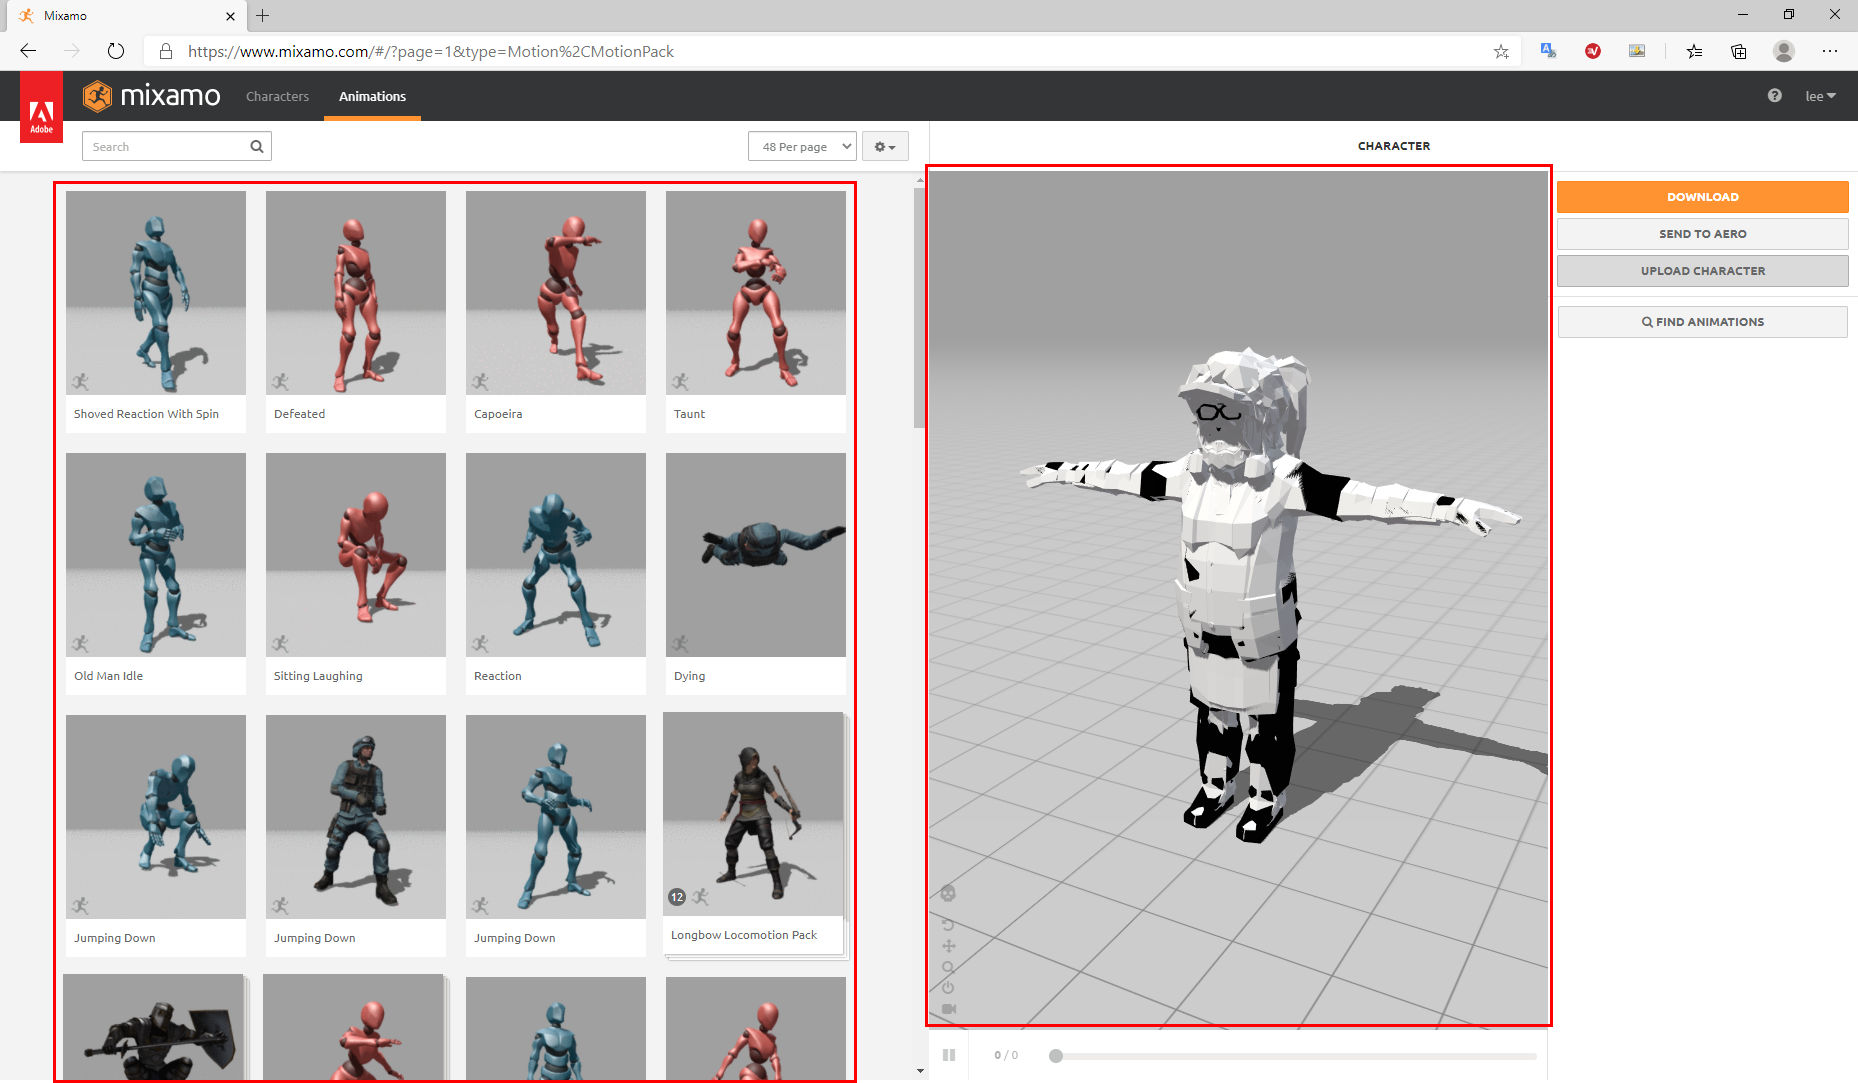The image size is (1858, 1083).
Task: Click the Capoeira label text
Action: click(498, 414)
